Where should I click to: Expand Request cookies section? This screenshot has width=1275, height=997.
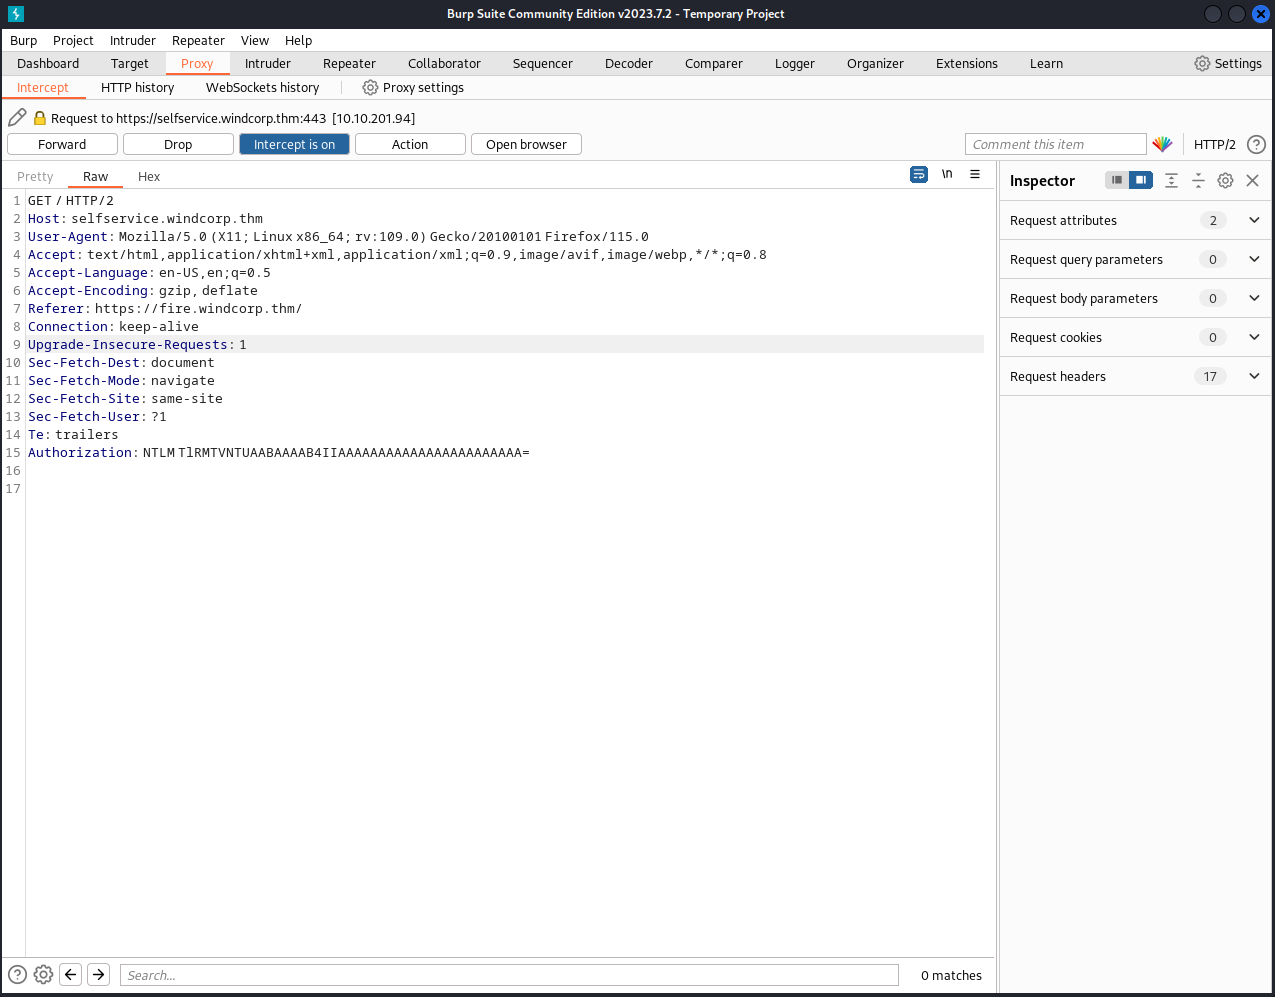1254,337
